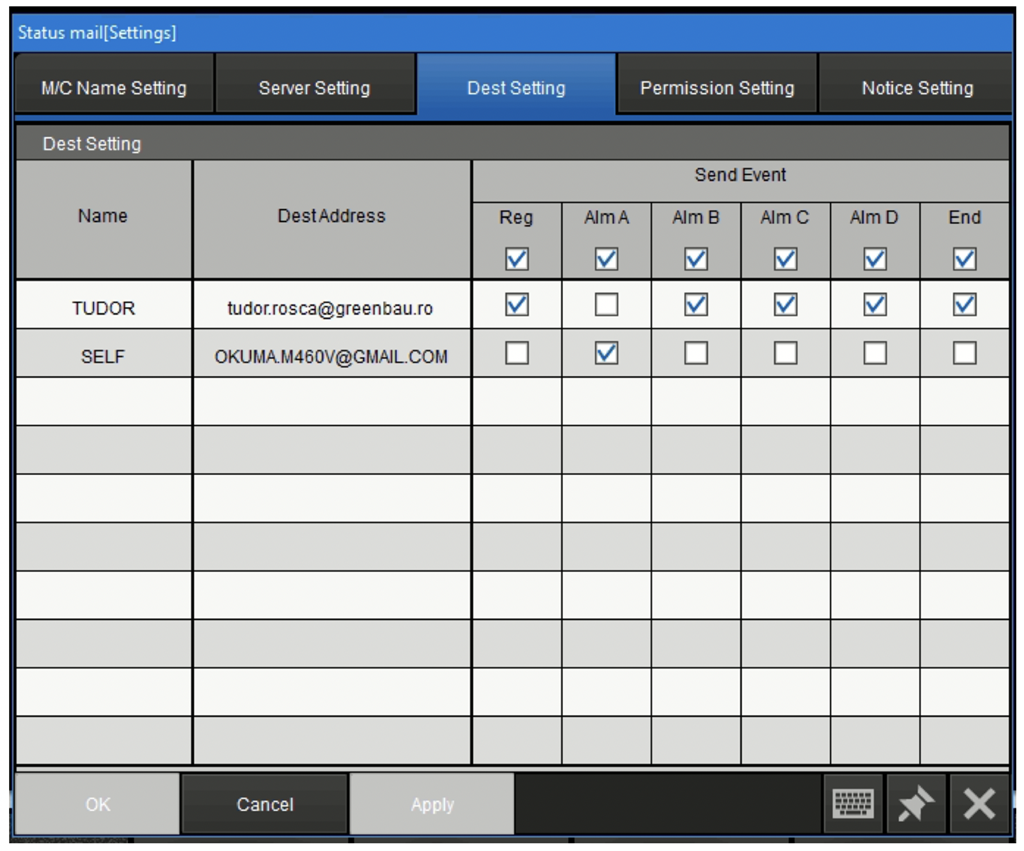Switch to M/C Name Setting tab
1024x851 pixels.
(114, 88)
